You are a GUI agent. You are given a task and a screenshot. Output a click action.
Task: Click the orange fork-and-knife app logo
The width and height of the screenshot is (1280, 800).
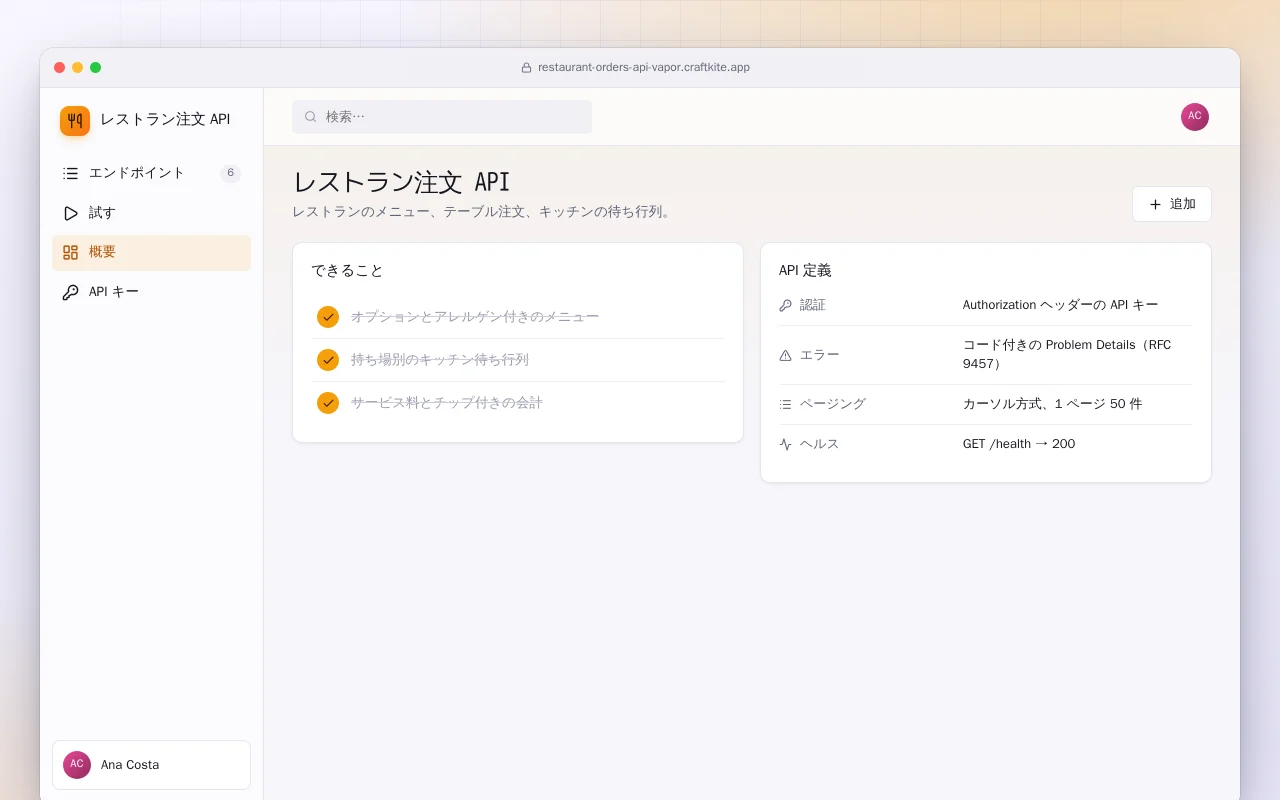coord(75,121)
